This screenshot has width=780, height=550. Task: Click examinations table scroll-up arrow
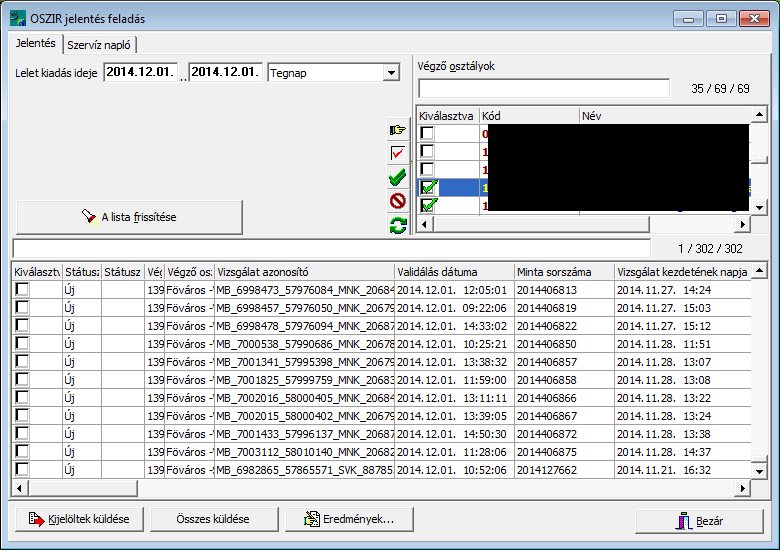tap(759, 271)
